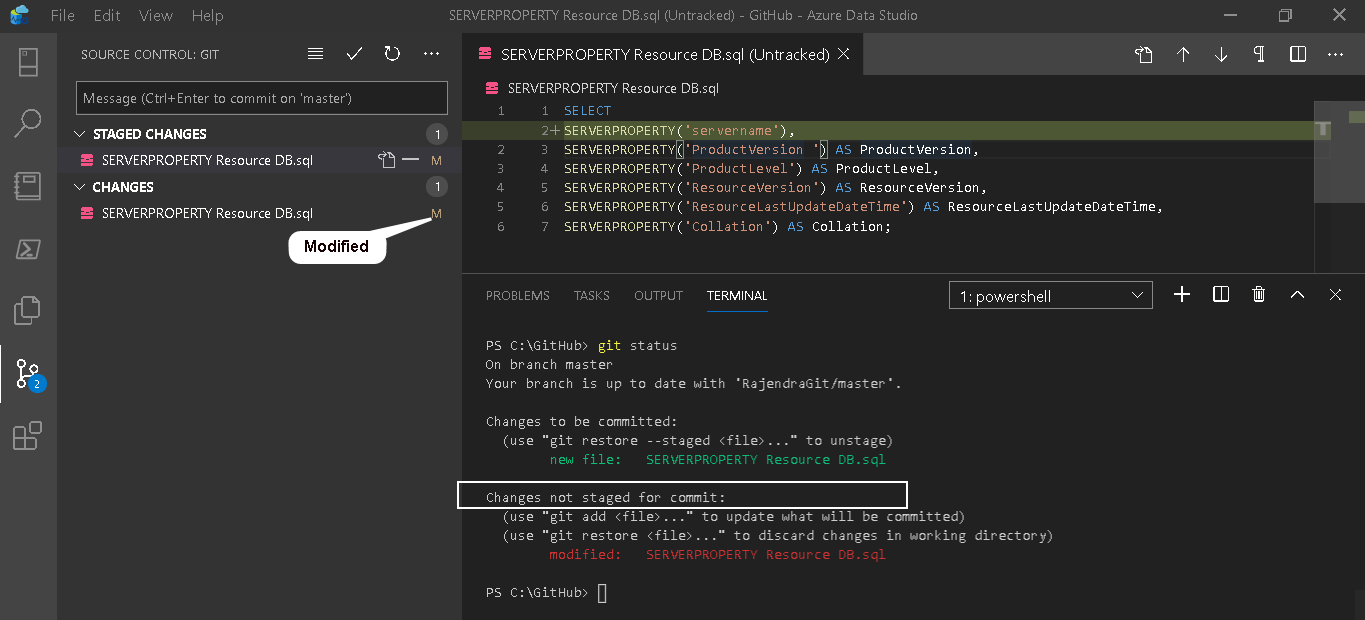This screenshot has height=620, width=1365.
Task: Collapse the Staged Changes section
Action: [x=81, y=134]
